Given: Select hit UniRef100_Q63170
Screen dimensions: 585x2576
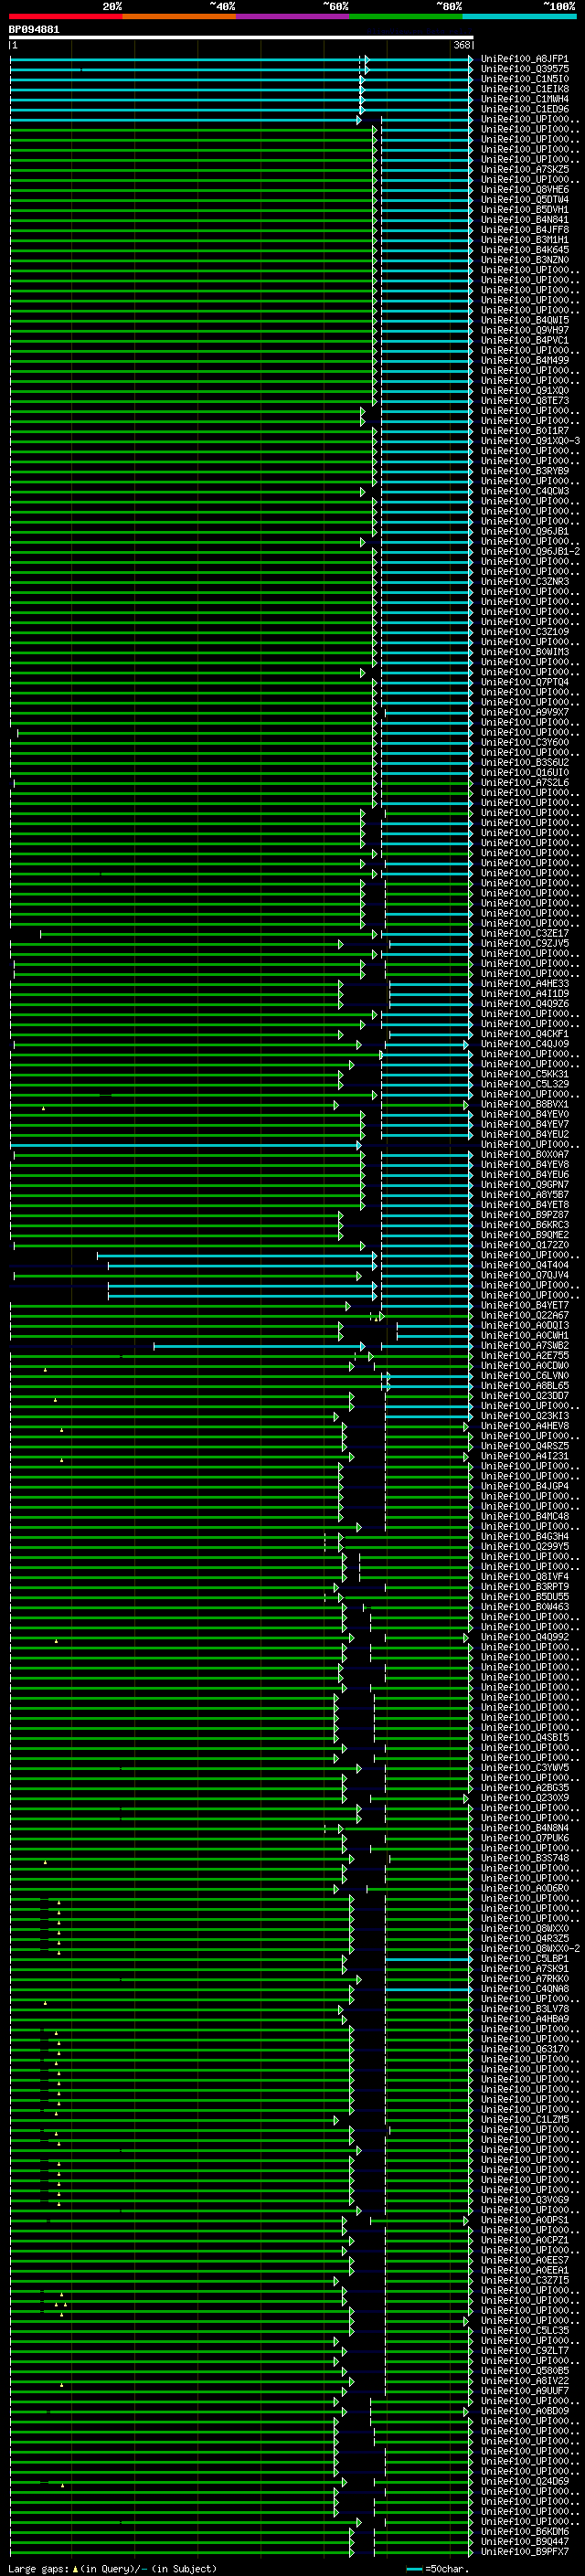Looking at the screenshot, I should pos(525,2050).
